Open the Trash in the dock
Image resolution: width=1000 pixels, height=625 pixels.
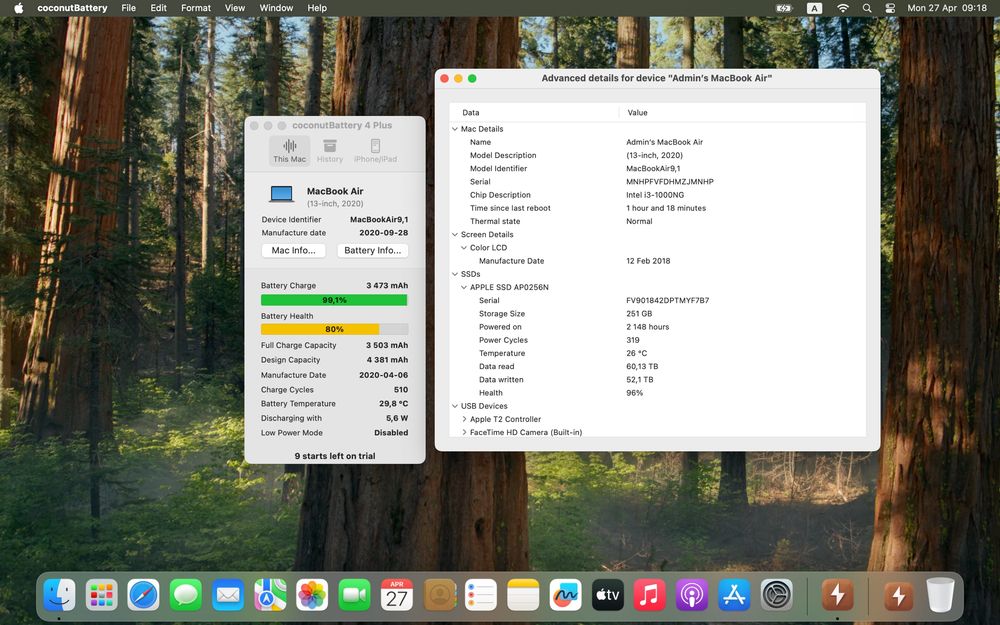click(940, 595)
